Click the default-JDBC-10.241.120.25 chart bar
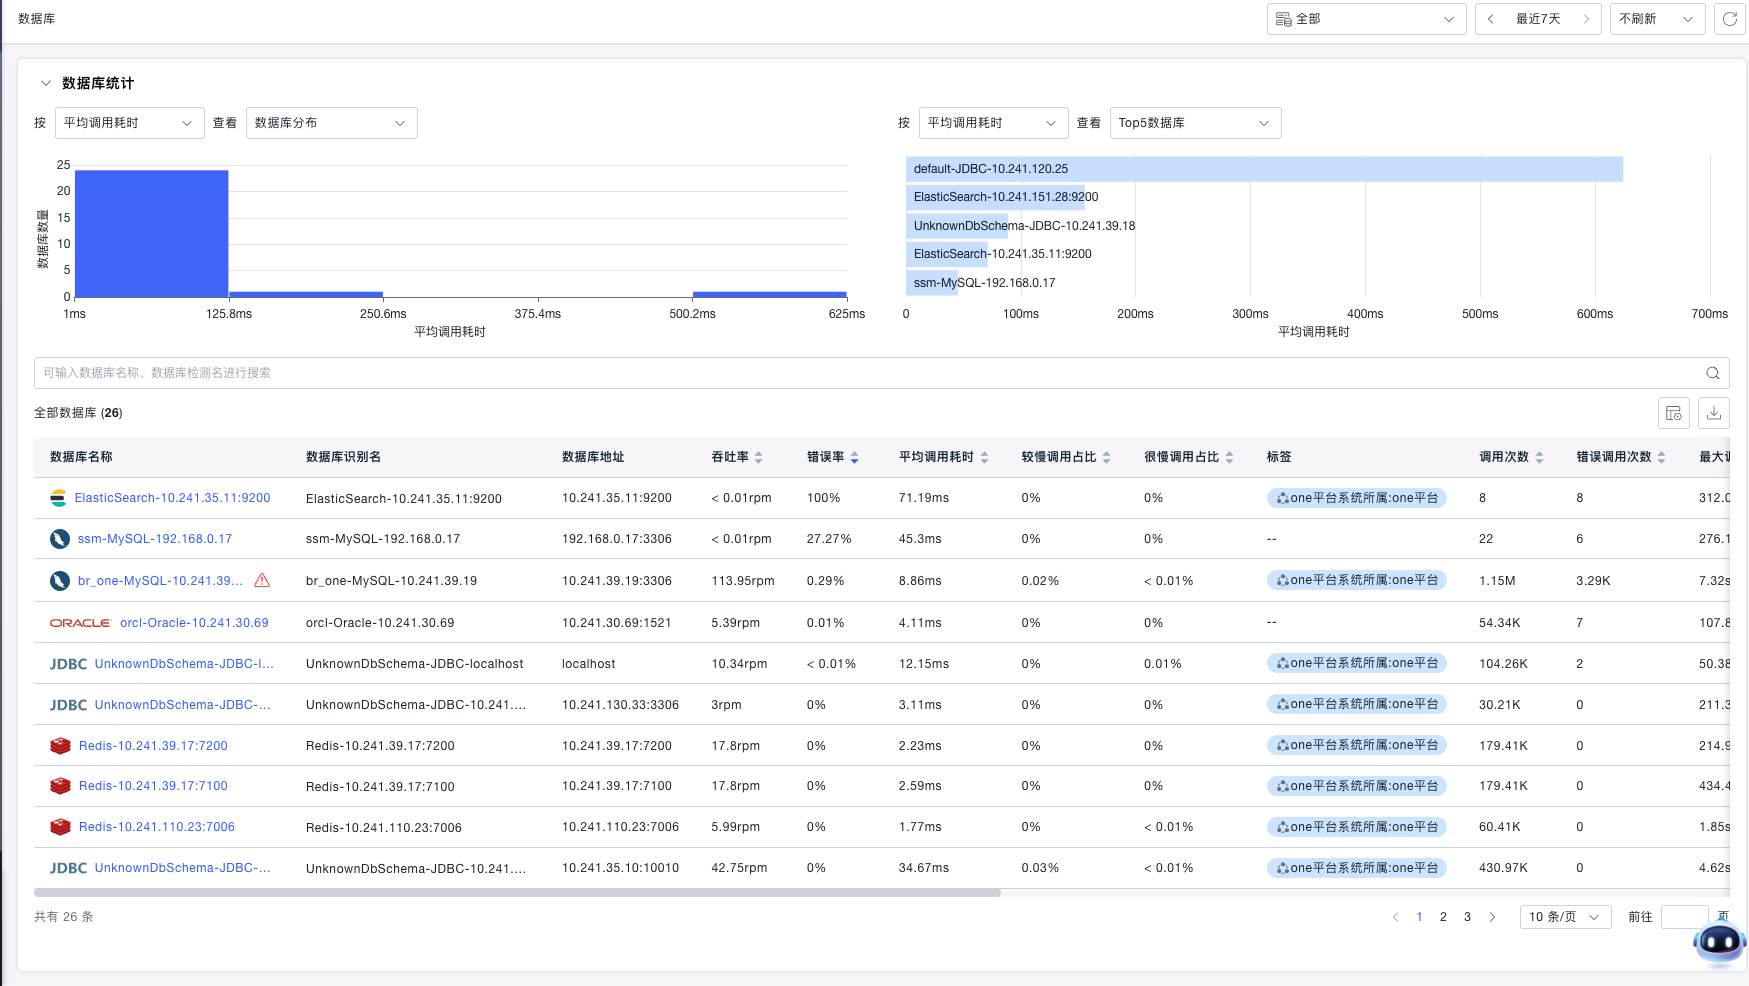 click(1263, 169)
